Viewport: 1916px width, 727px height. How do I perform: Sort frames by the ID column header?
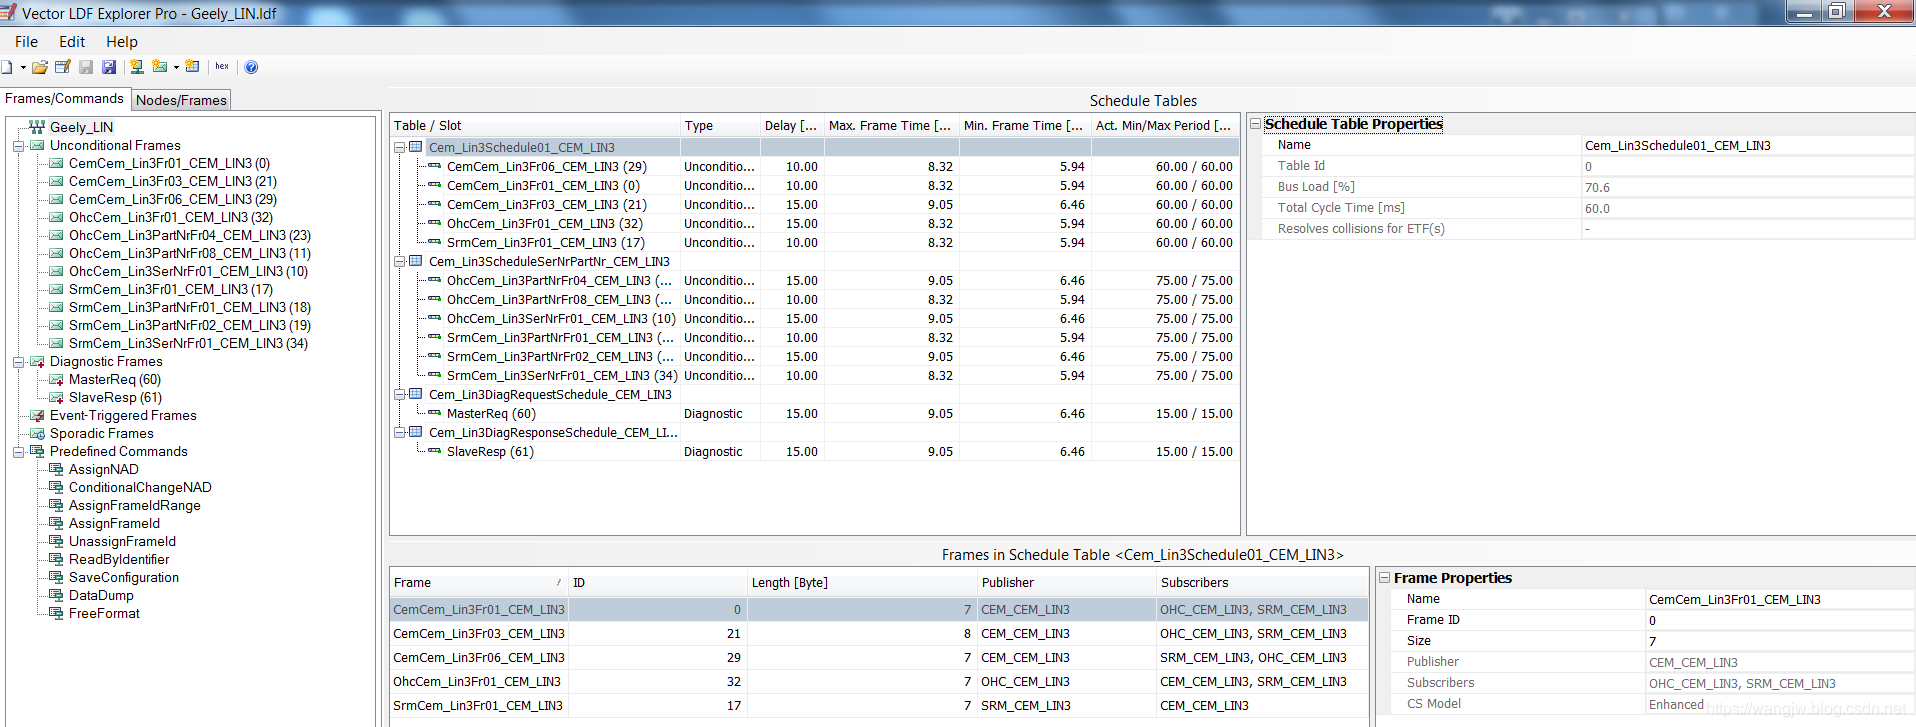click(x=657, y=583)
